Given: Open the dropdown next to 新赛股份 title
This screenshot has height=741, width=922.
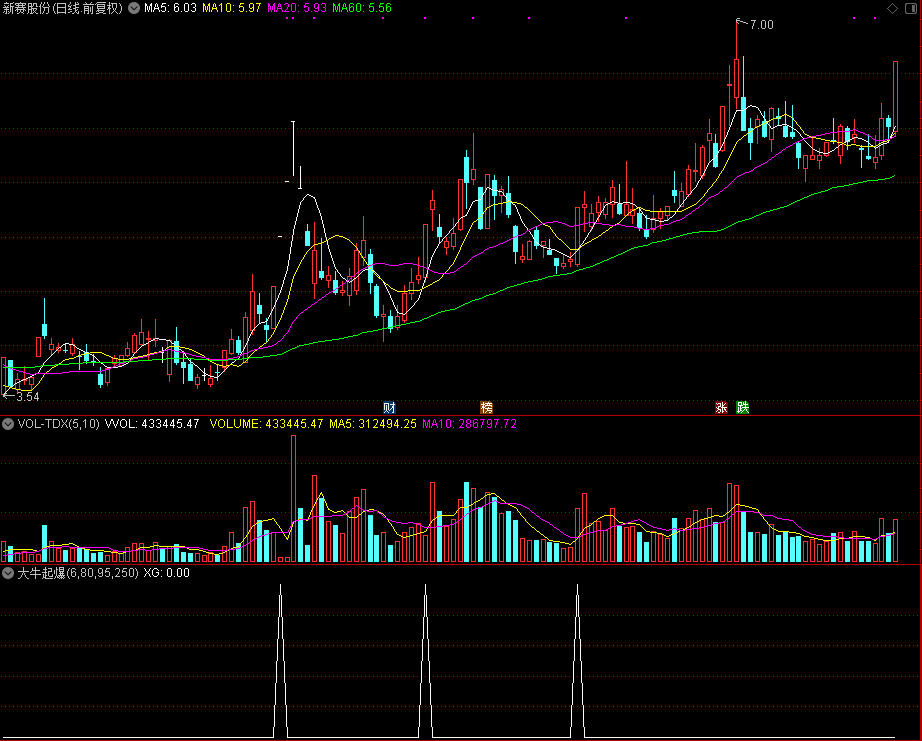Looking at the screenshot, I should [x=134, y=8].
